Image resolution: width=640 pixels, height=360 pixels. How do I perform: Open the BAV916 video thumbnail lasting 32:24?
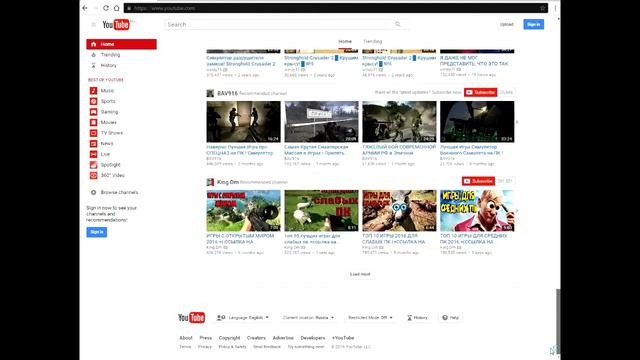tap(477, 122)
